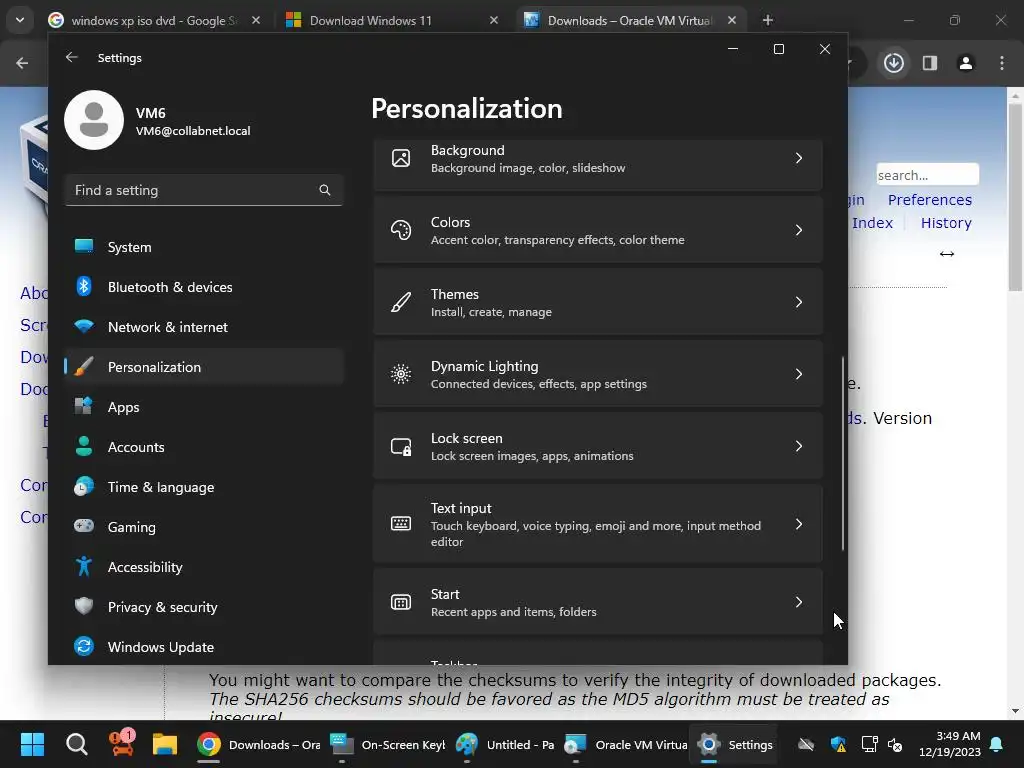1024x768 pixels.
Task: Open Windows Update refresh icon
Action: 84,646
